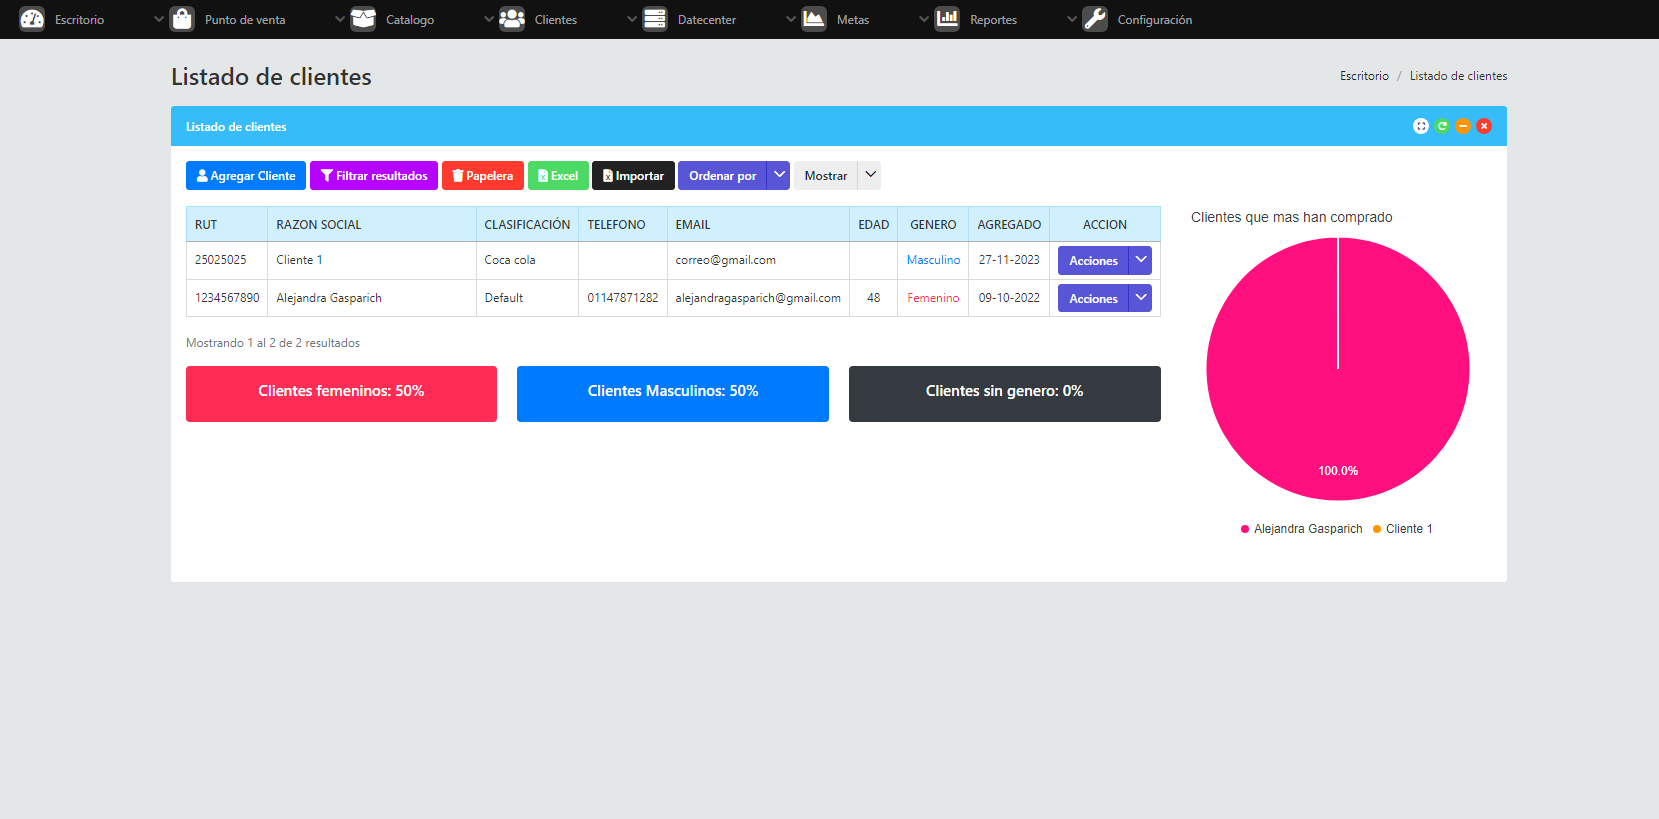1659x819 pixels.
Task: Click the Agregar Cliente button
Action: [246, 175]
